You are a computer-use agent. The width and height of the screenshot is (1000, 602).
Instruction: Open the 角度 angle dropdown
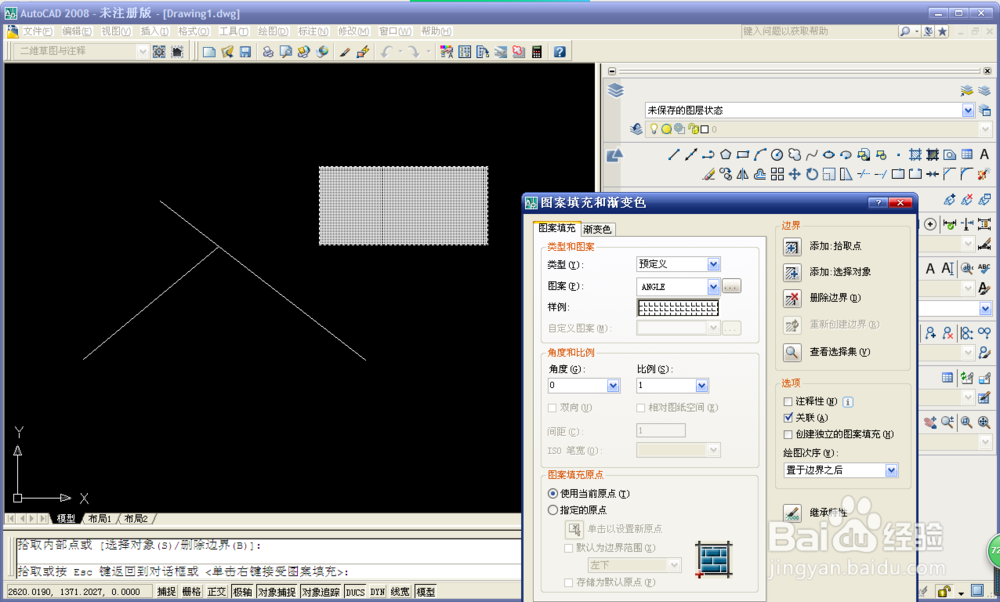613,385
